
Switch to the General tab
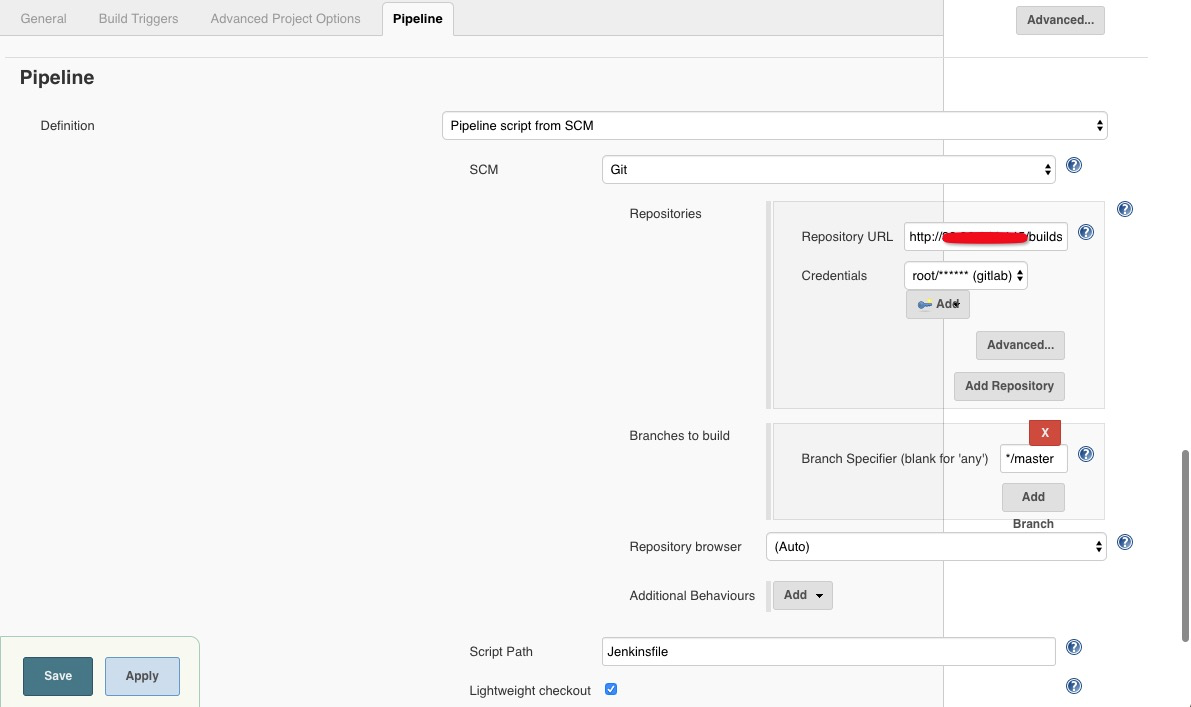(x=43, y=19)
